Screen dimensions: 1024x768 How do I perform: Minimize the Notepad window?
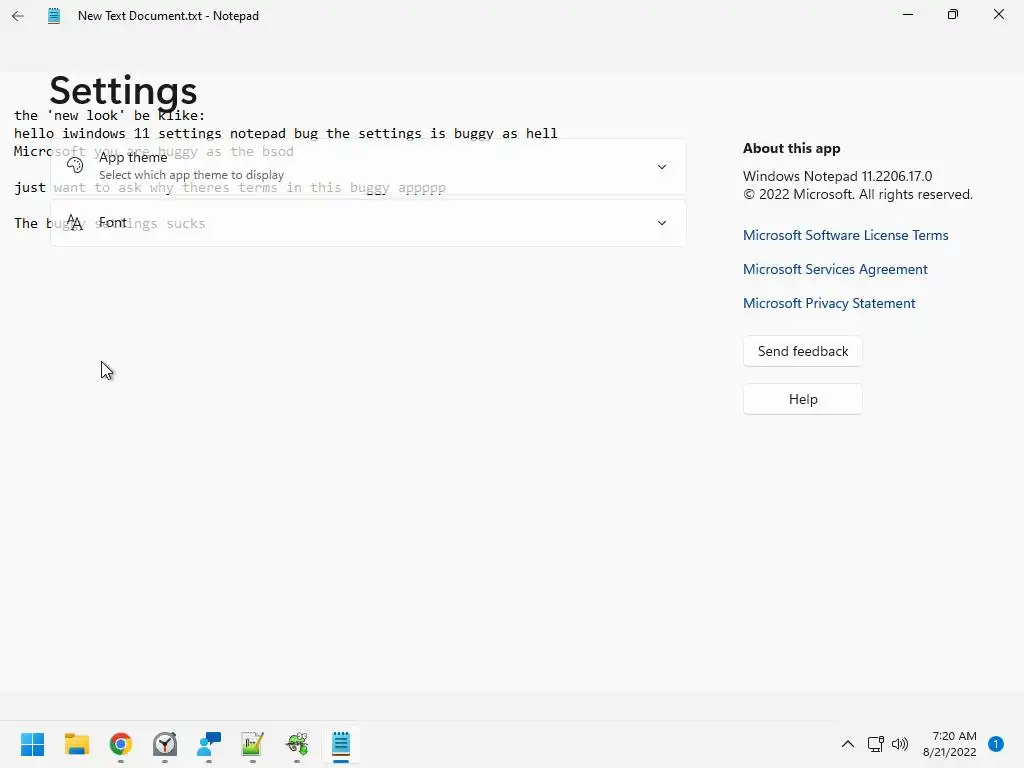[x=908, y=14]
